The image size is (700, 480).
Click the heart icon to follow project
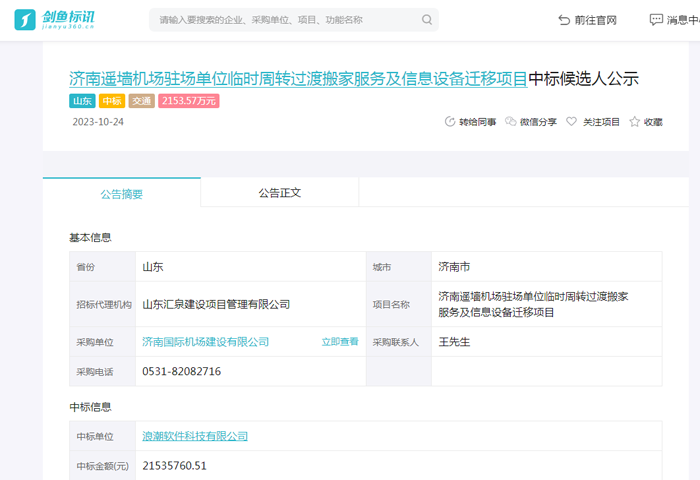coord(572,122)
